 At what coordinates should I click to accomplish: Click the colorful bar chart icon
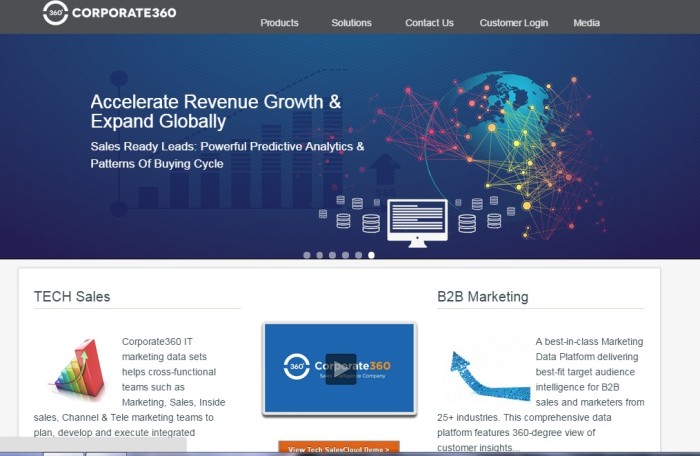(x=79, y=369)
